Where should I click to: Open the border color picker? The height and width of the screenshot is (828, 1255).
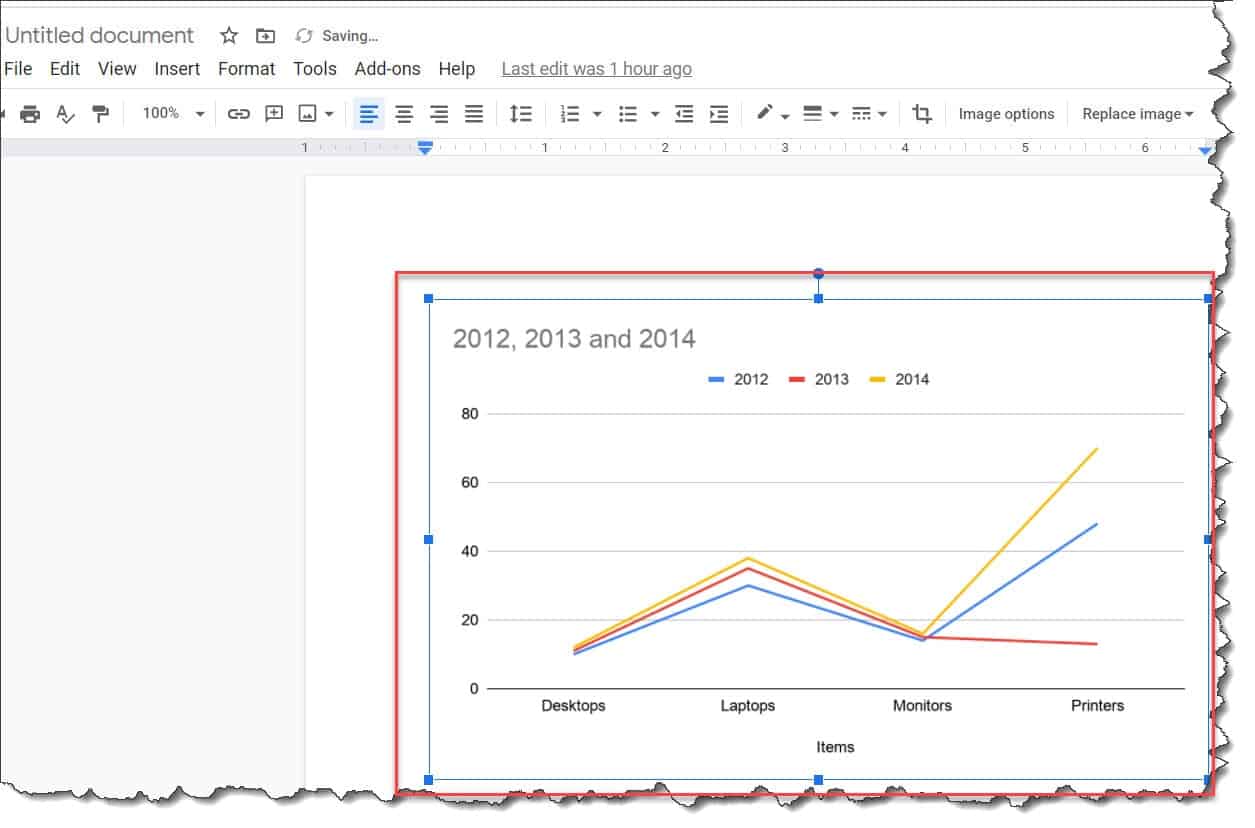(770, 113)
